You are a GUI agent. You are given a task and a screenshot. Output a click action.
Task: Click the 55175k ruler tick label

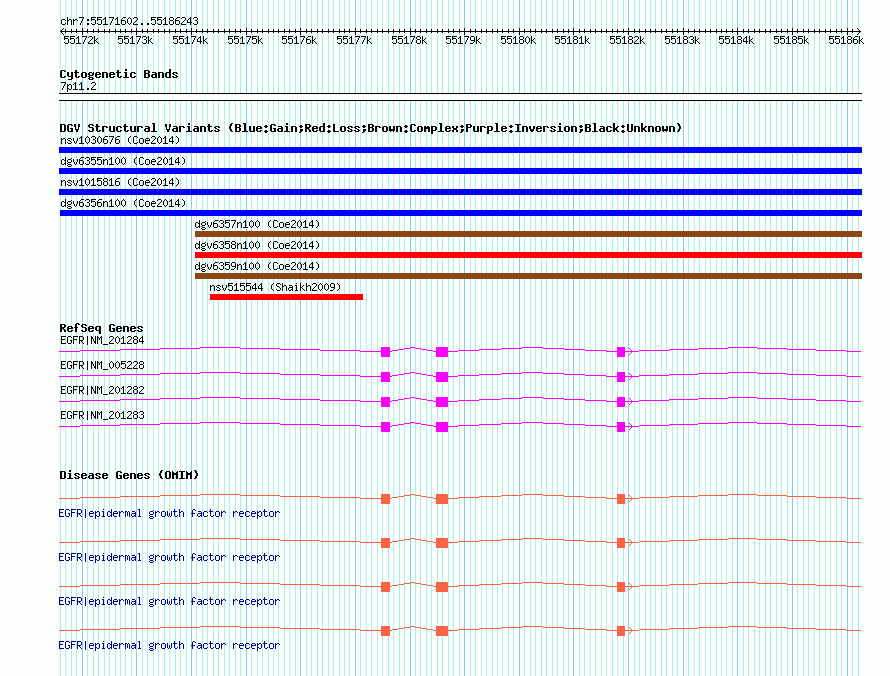245,40
